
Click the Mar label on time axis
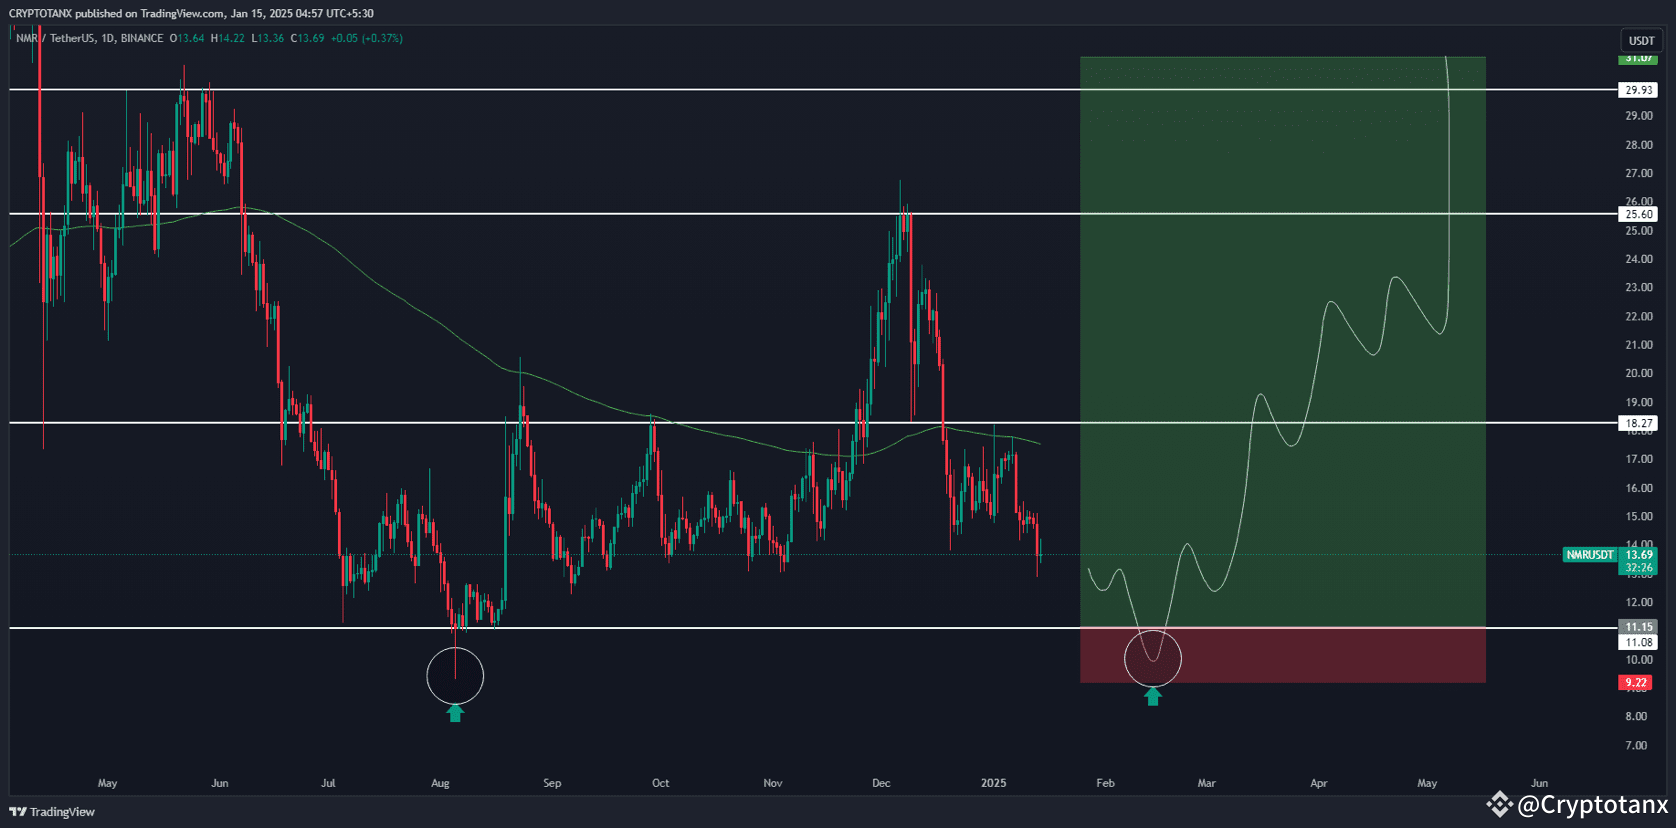pos(1207,783)
